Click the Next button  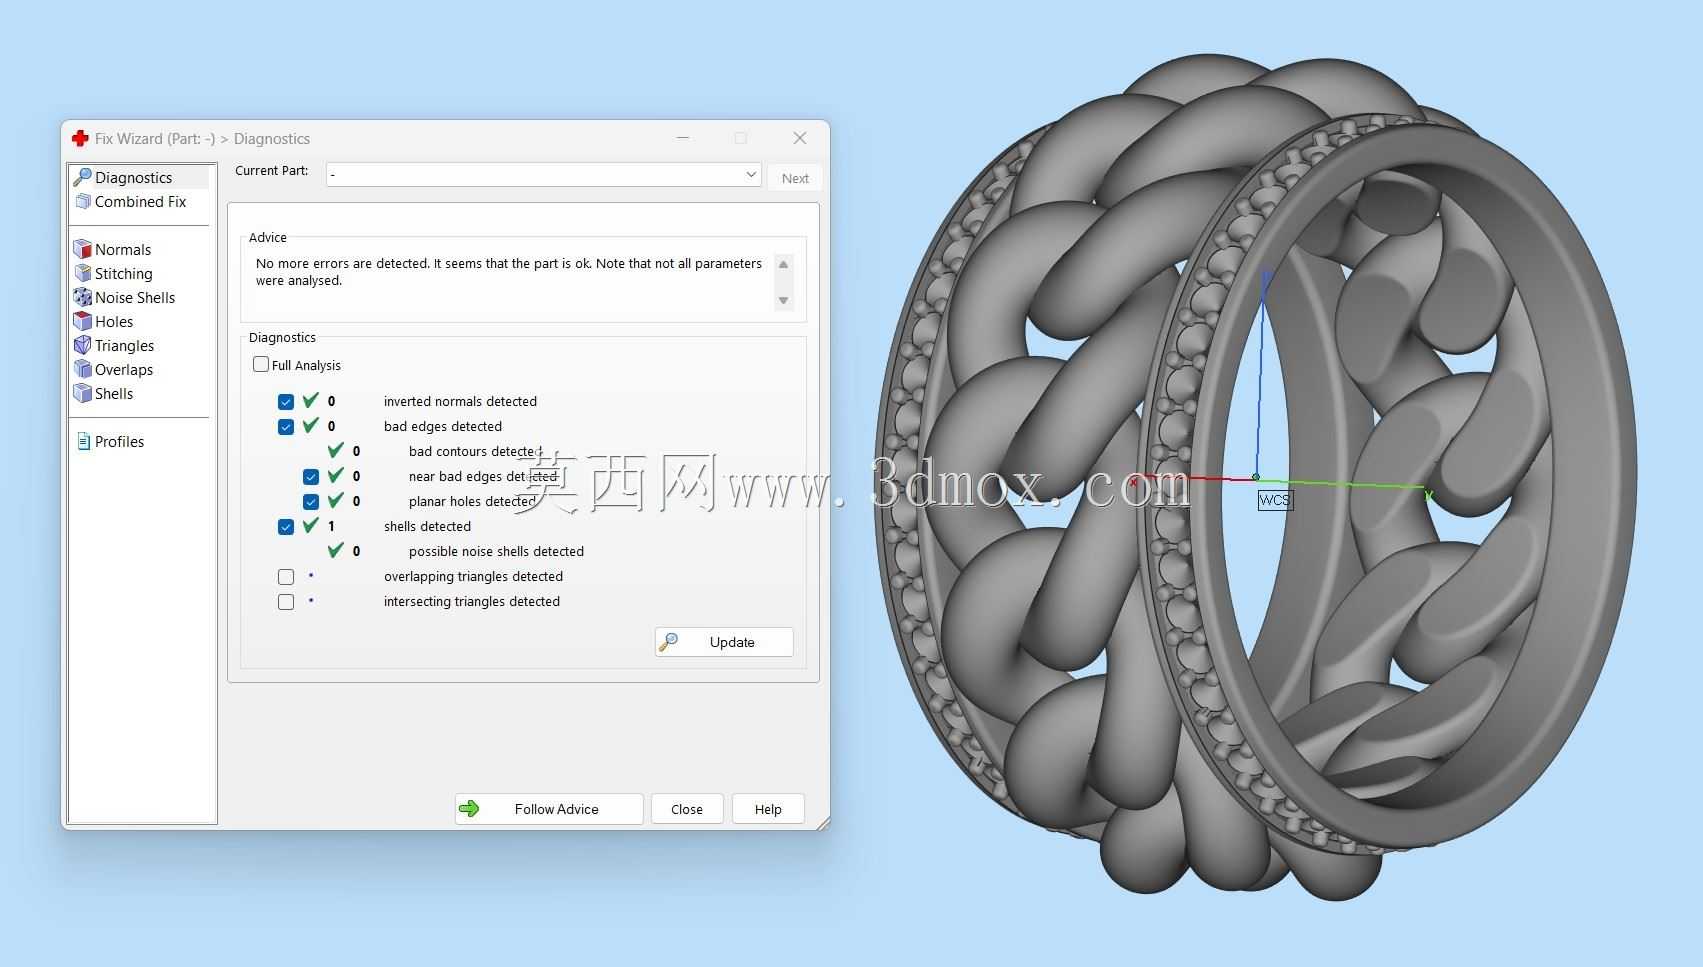[796, 178]
